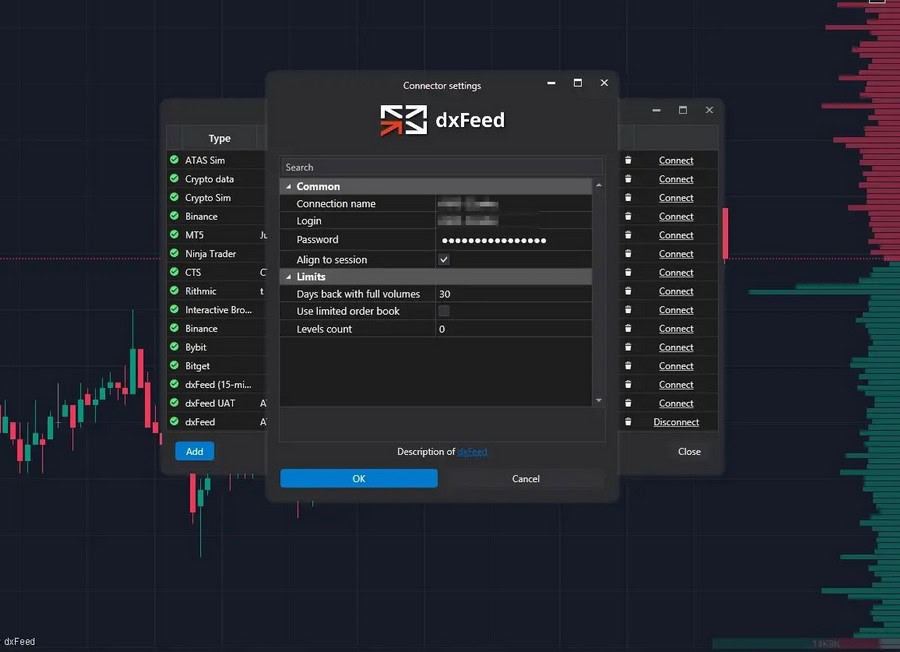Screen dimensions: 900x652
Task: Click the Levels count value field
Action: click(x=514, y=329)
